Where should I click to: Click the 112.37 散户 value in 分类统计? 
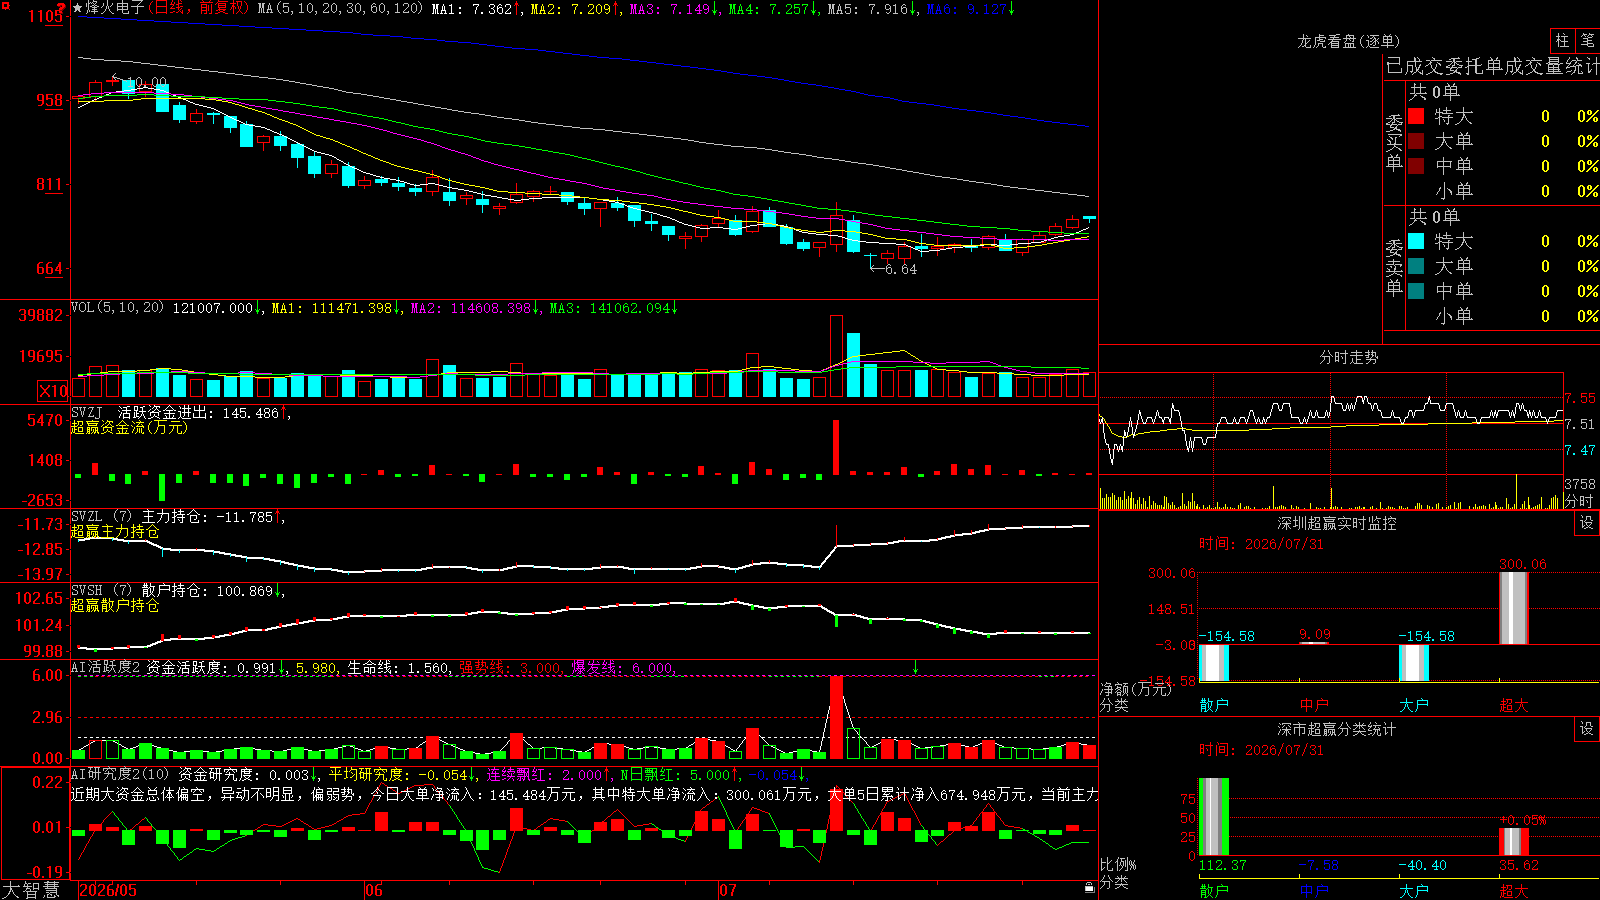click(1223, 865)
